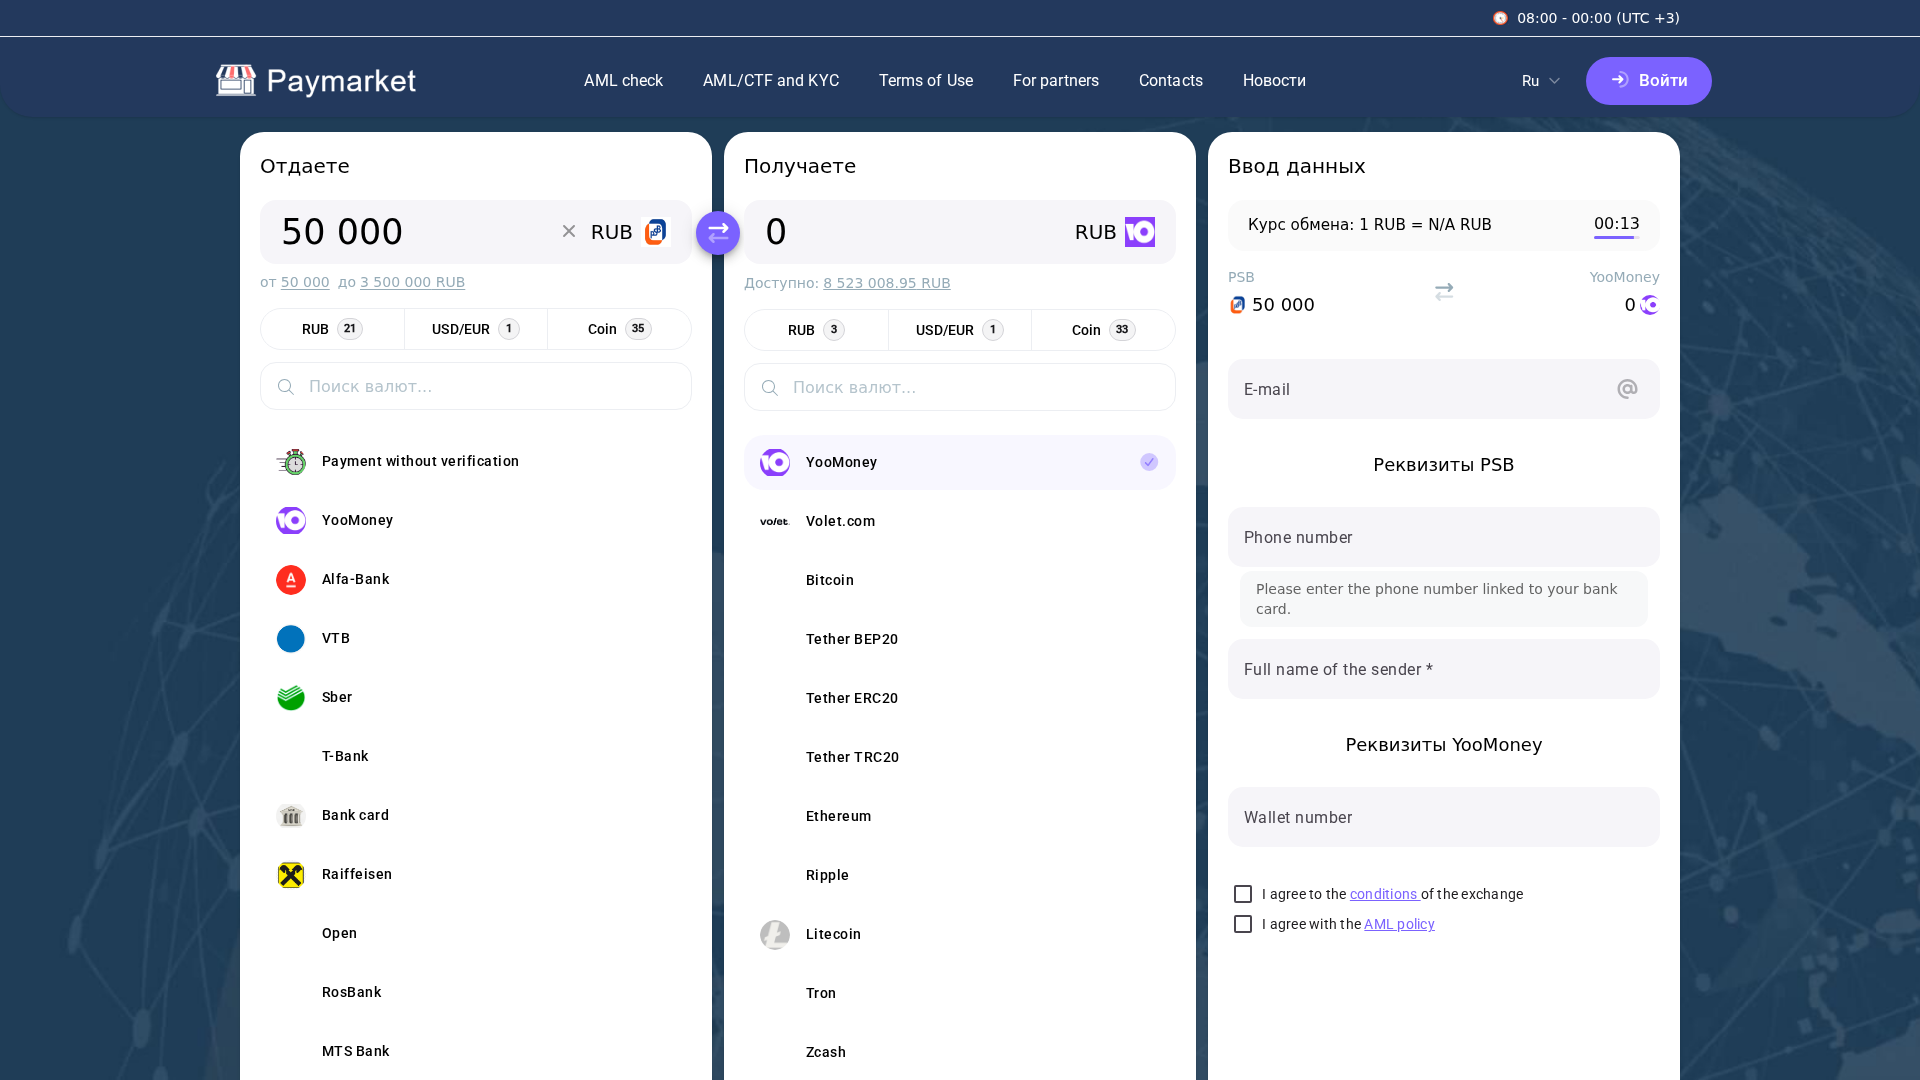The height and width of the screenshot is (1080, 1920).
Task: Focus the Full name of the sender field
Action: point(1444,669)
